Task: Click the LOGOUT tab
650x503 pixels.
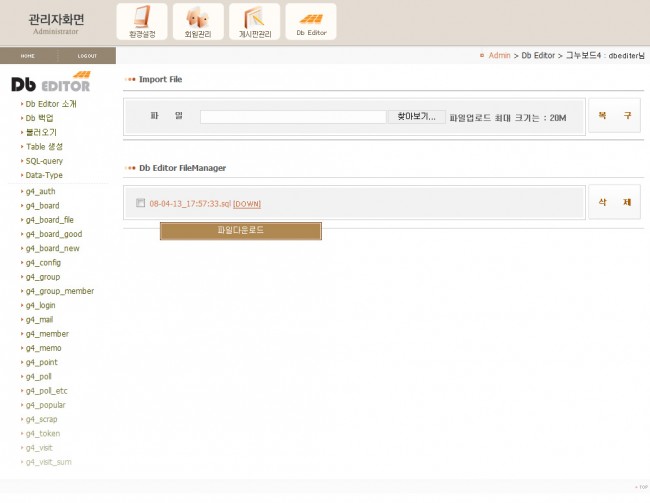Action: click(86, 56)
